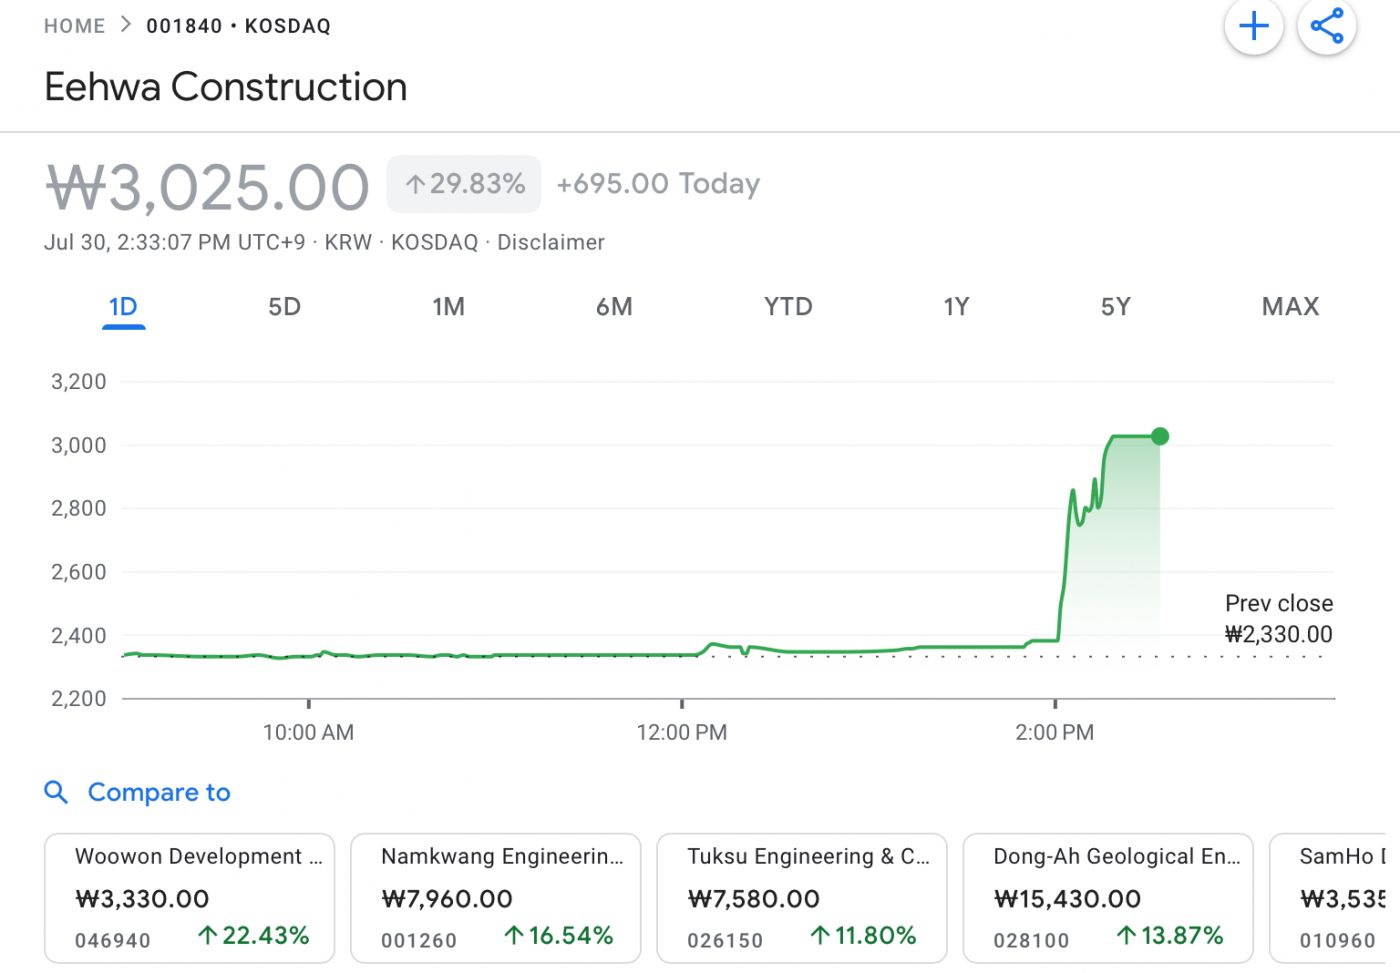
Task: Click the plus icon to follow stock
Action: [1253, 27]
